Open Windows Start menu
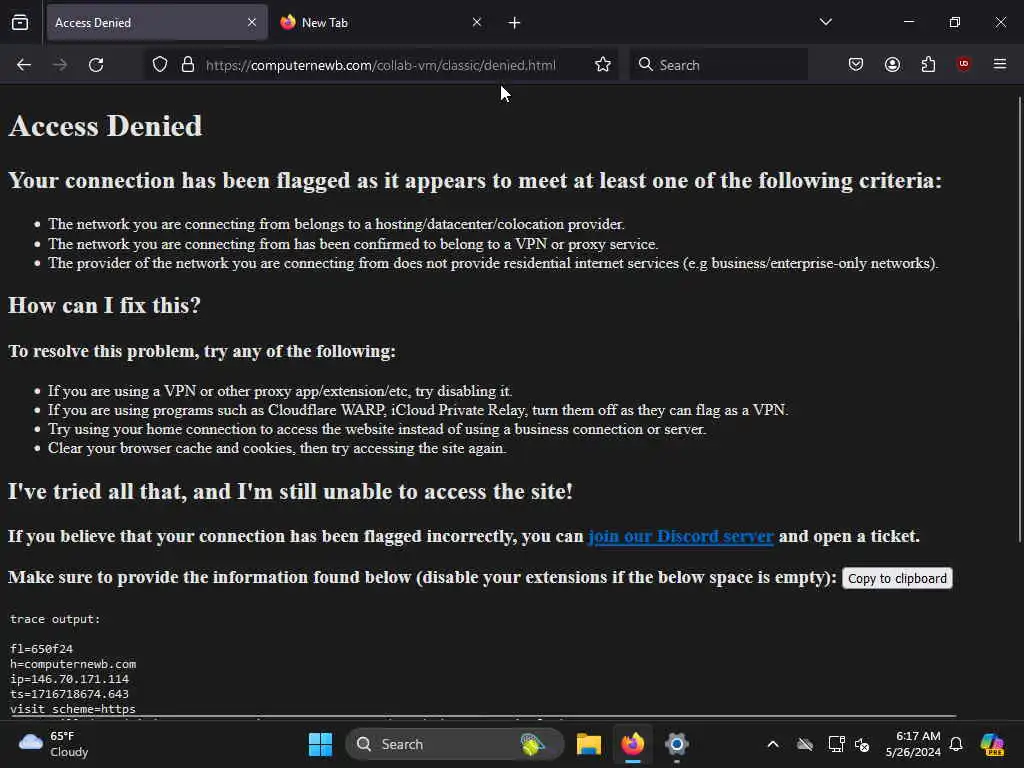 click(320, 744)
